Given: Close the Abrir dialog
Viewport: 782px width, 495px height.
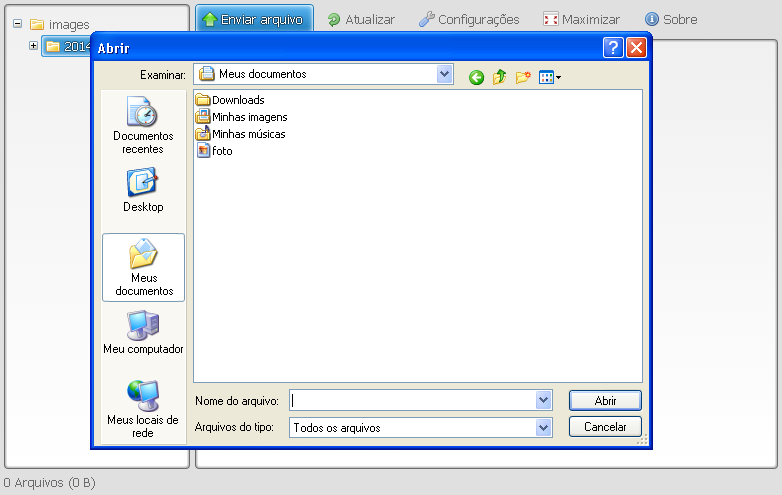Looking at the screenshot, I should pos(636,48).
